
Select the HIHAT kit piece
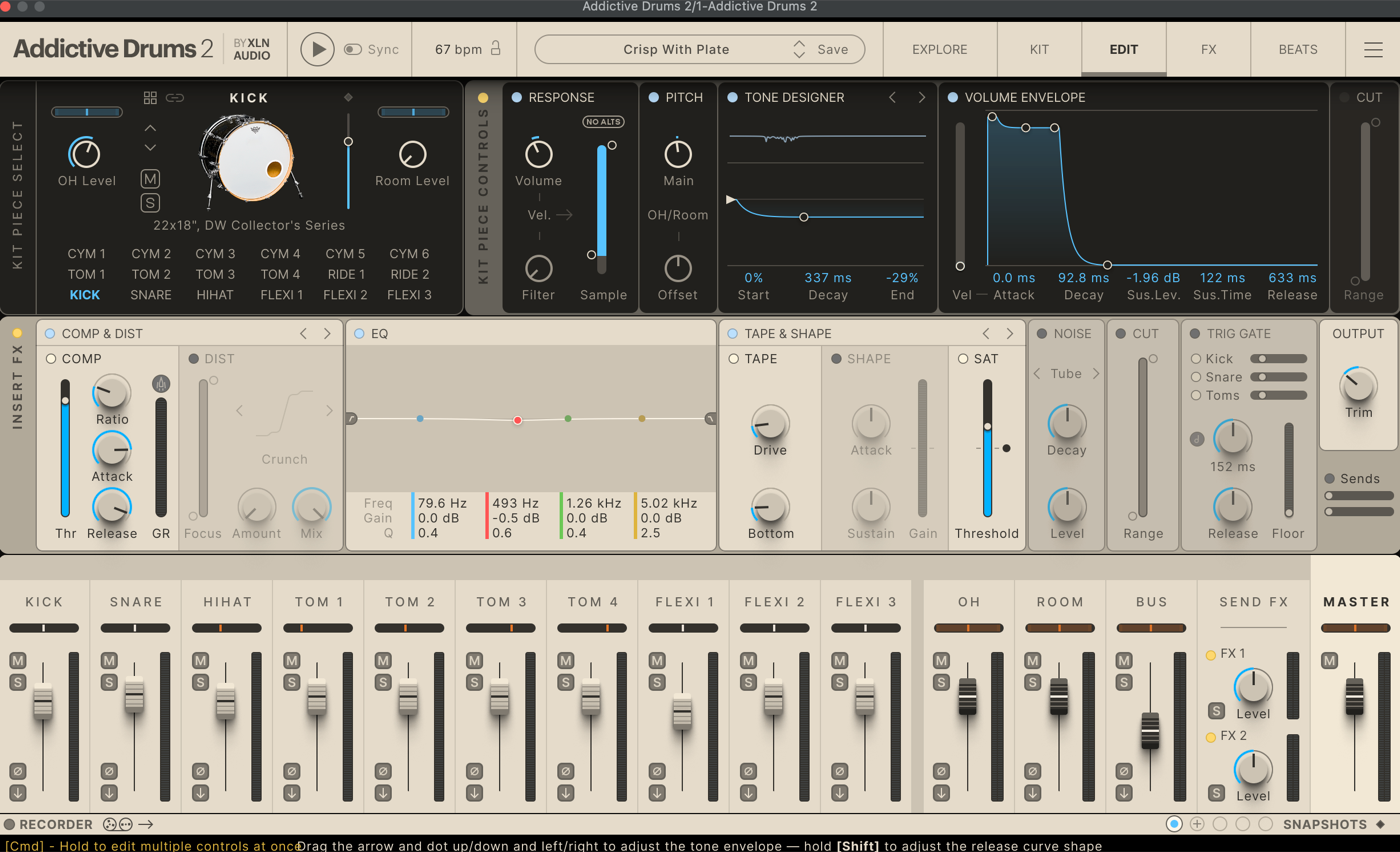point(216,295)
